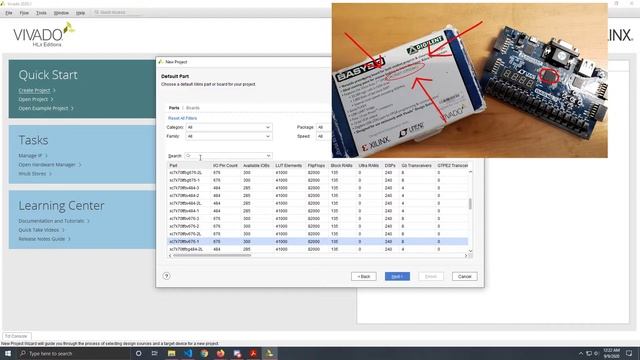This screenshot has height=360, width=640.
Task: Open the notification center icon
Action: click(x=629, y=353)
